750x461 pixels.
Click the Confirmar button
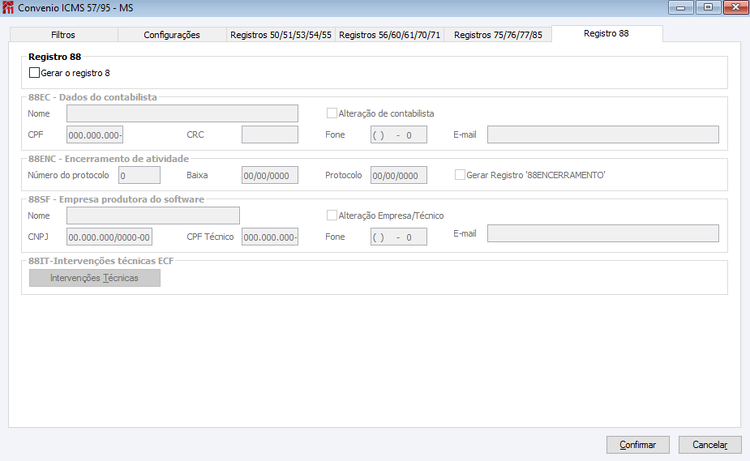pos(638,445)
